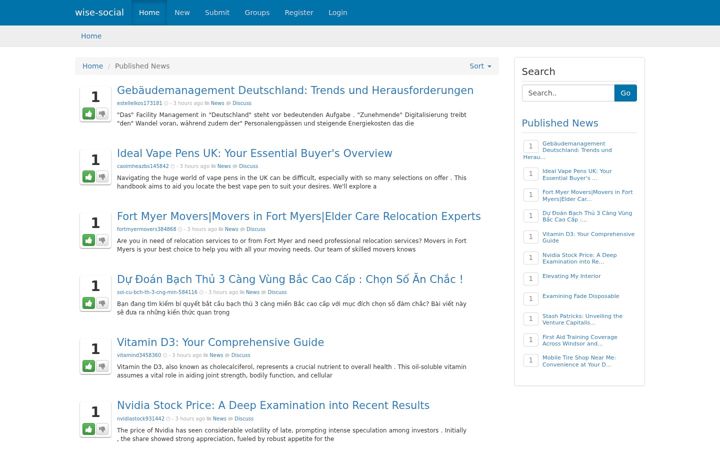Open sidebar link Nvidia Stock Price

pyautogui.click(x=579, y=259)
